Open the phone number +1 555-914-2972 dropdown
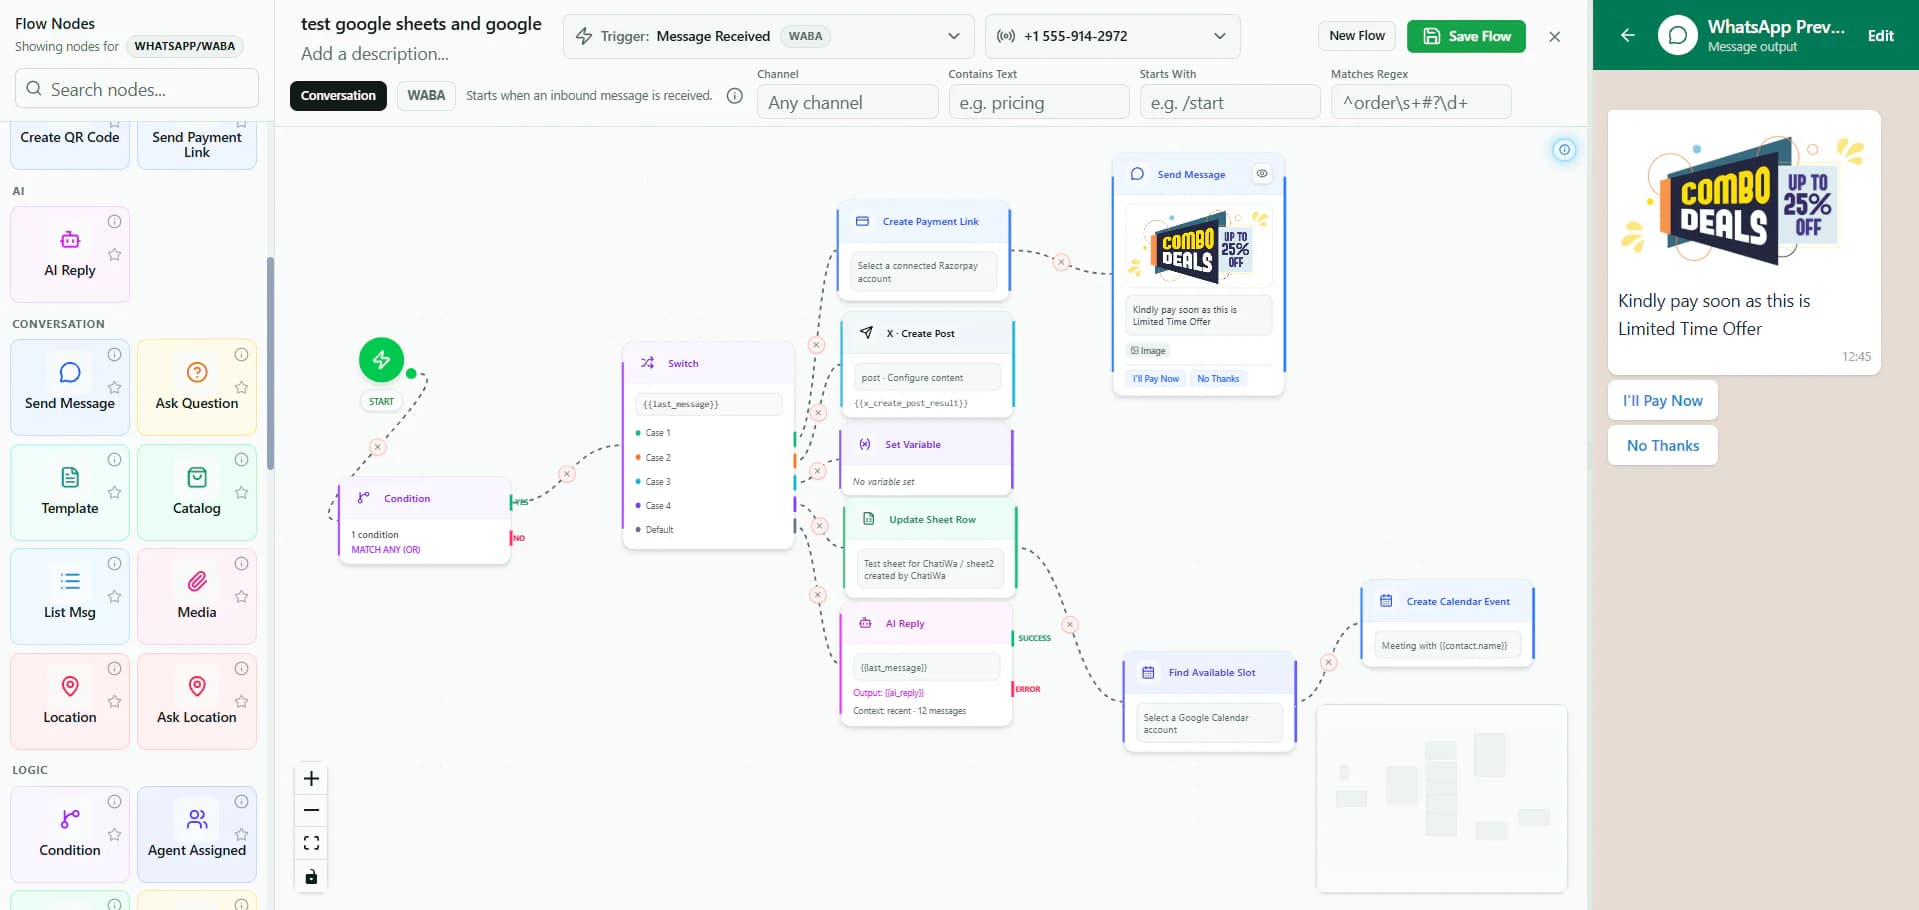 pos(1112,36)
